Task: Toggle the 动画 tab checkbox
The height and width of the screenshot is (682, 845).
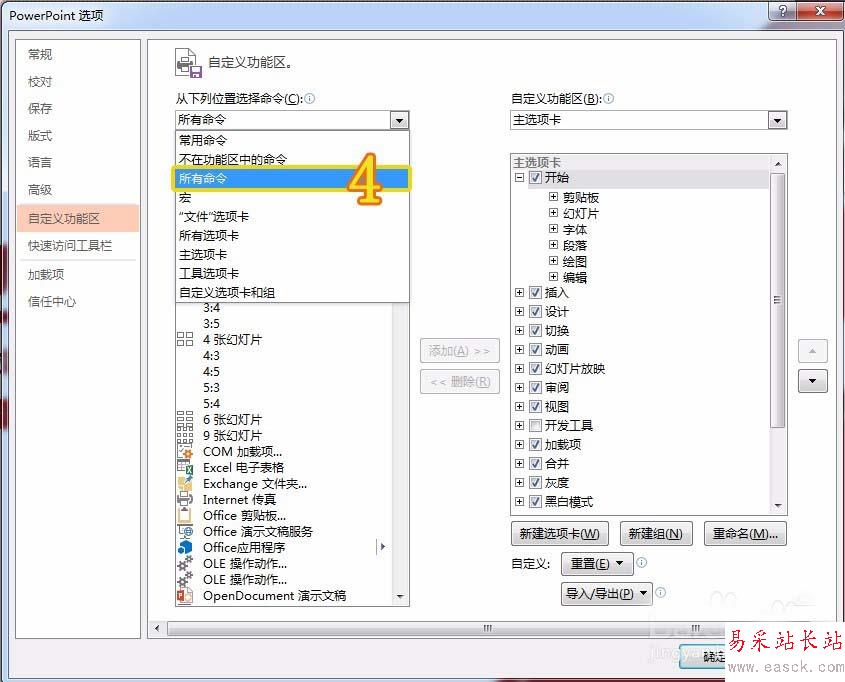Action: pyautogui.click(x=535, y=349)
